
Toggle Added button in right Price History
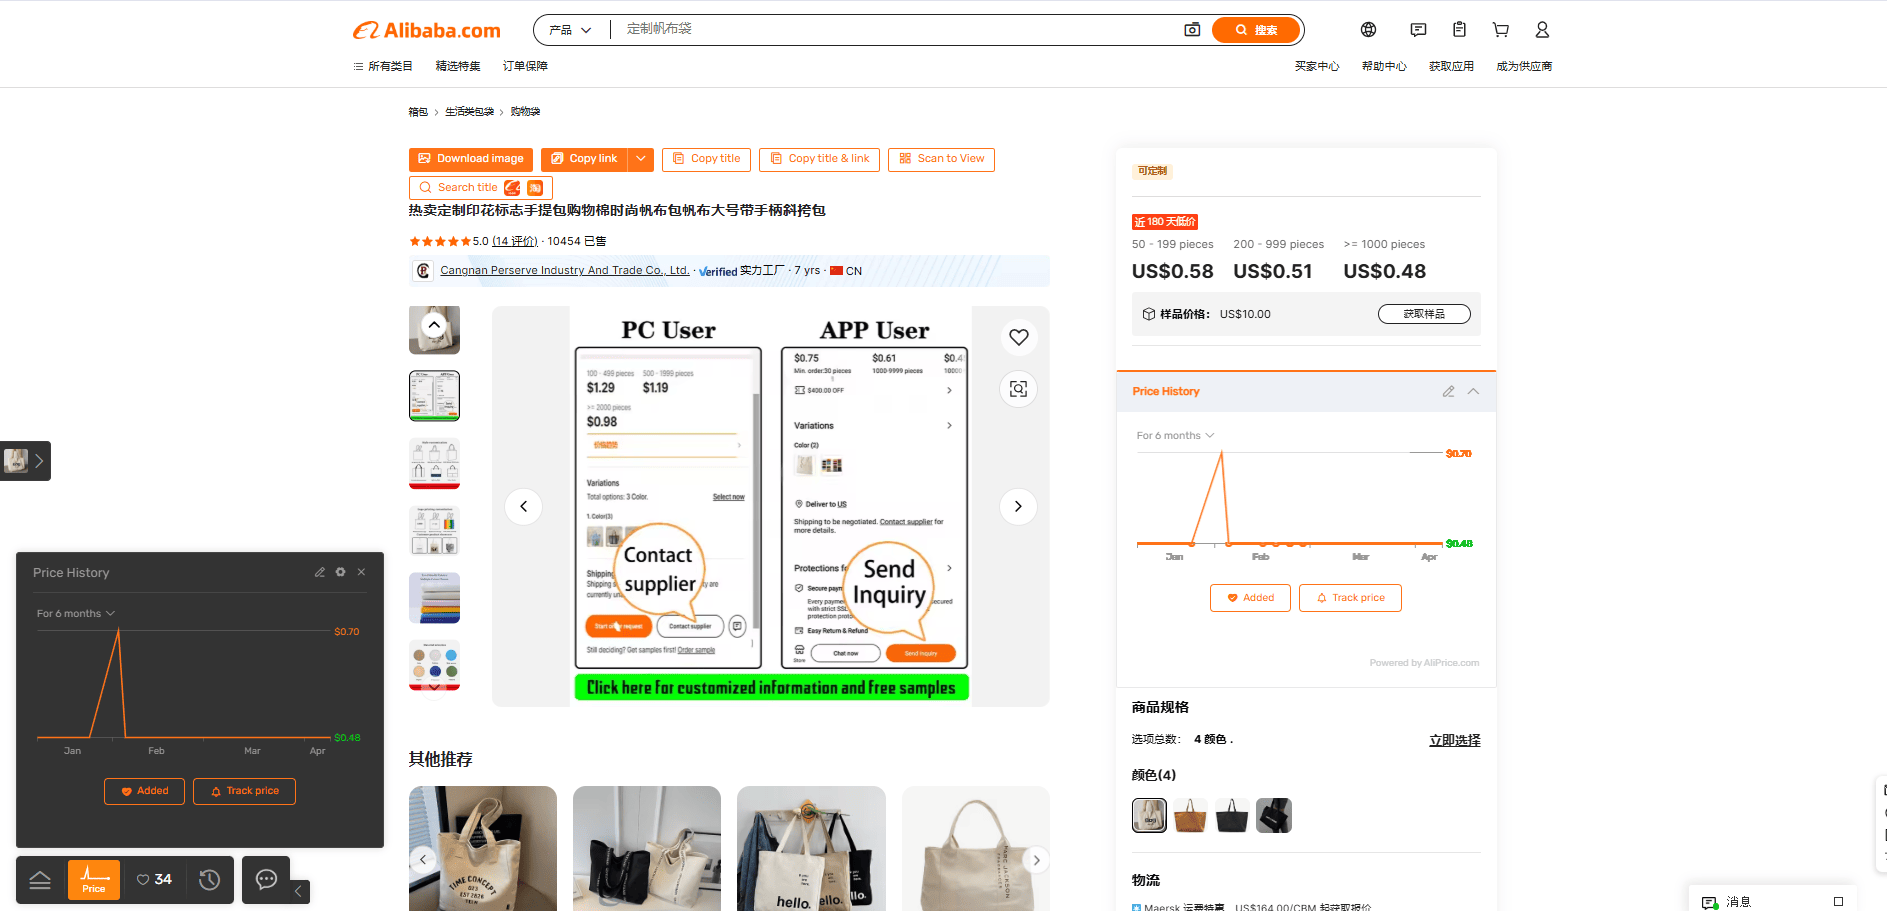tap(1250, 598)
